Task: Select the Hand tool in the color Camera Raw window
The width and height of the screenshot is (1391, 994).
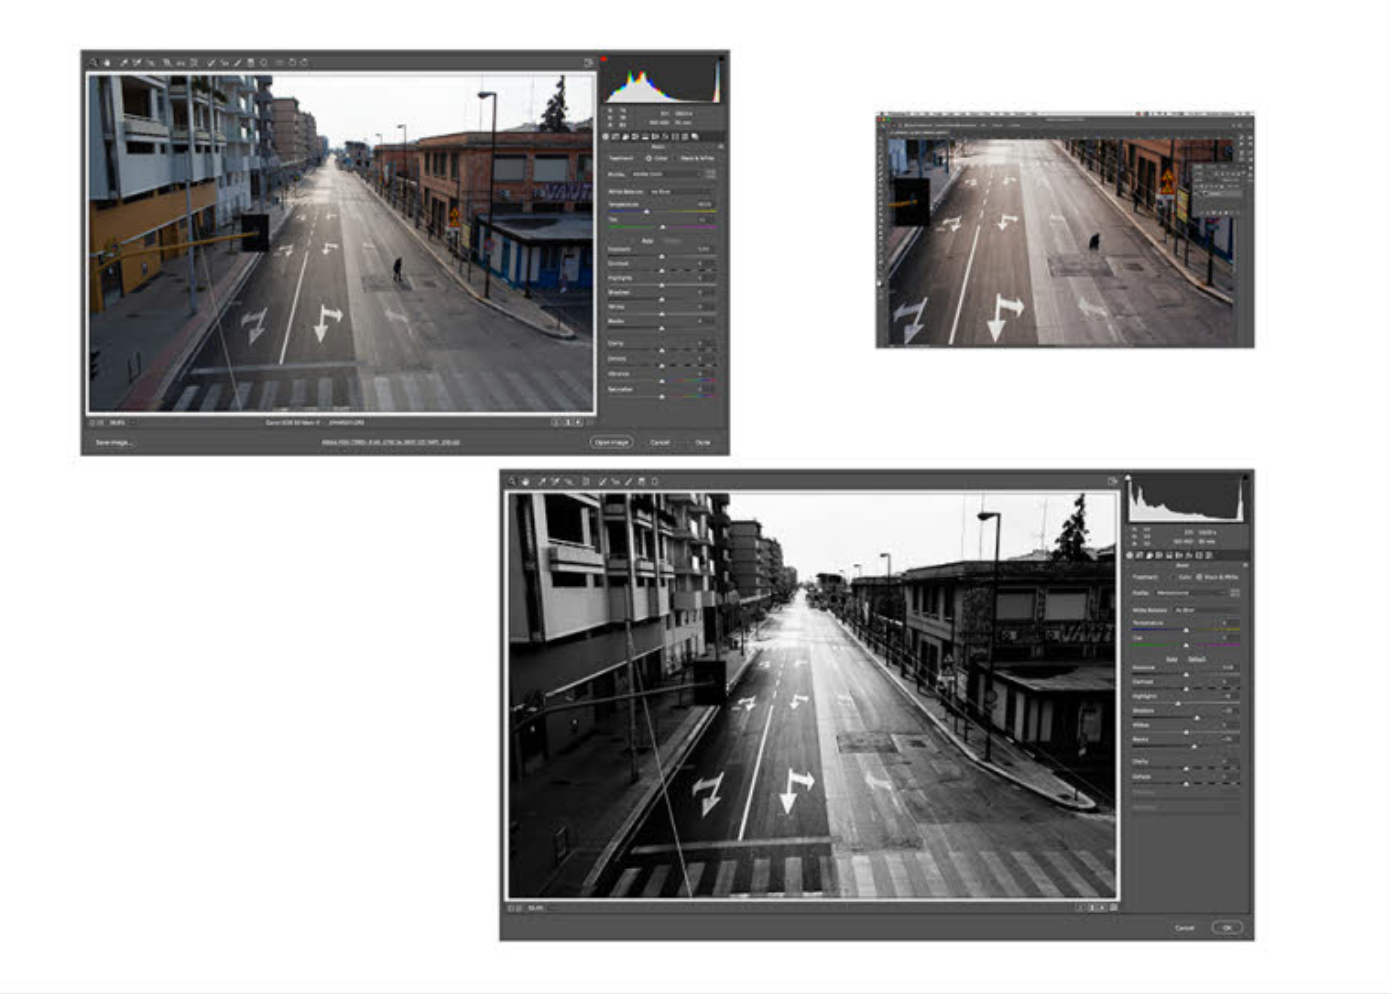Action: pos(107,62)
